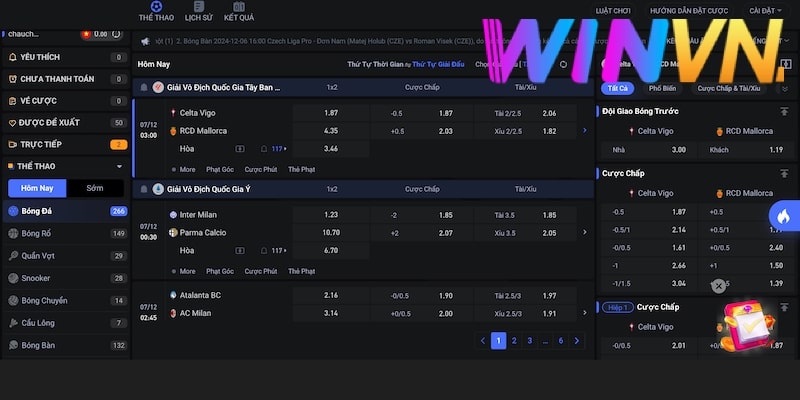Click the blue flame hot events icon
The image size is (800, 400).
[784, 215]
